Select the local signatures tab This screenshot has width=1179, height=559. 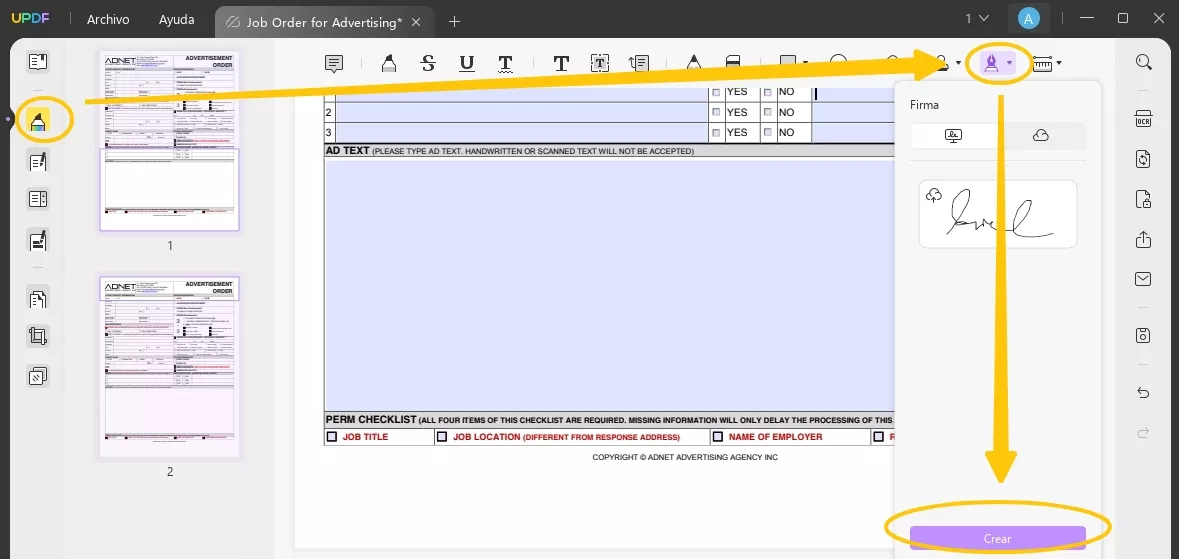pos(953,135)
